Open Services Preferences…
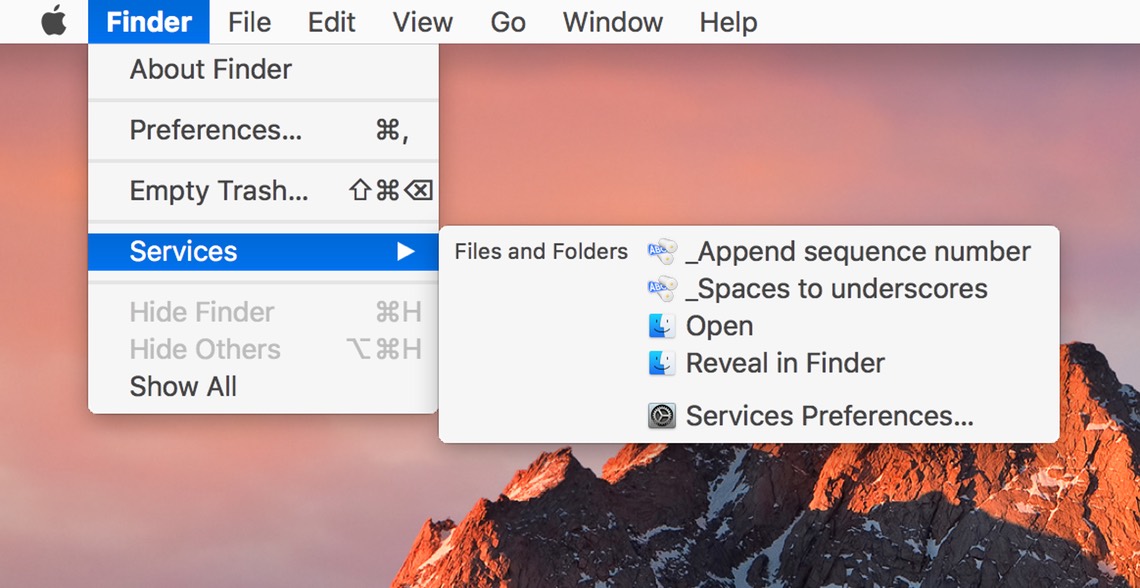Image resolution: width=1140 pixels, height=588 pixels. click(830, 416)
